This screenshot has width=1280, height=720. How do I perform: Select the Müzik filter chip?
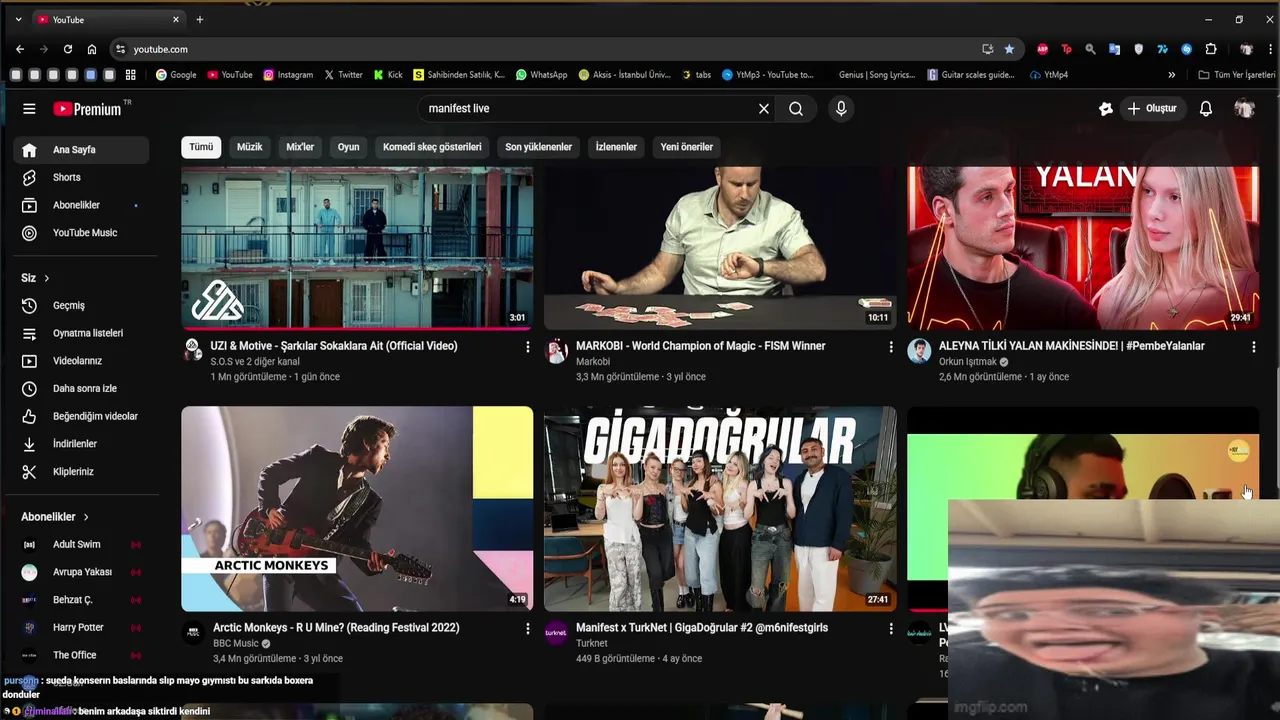tap(249, 147)
